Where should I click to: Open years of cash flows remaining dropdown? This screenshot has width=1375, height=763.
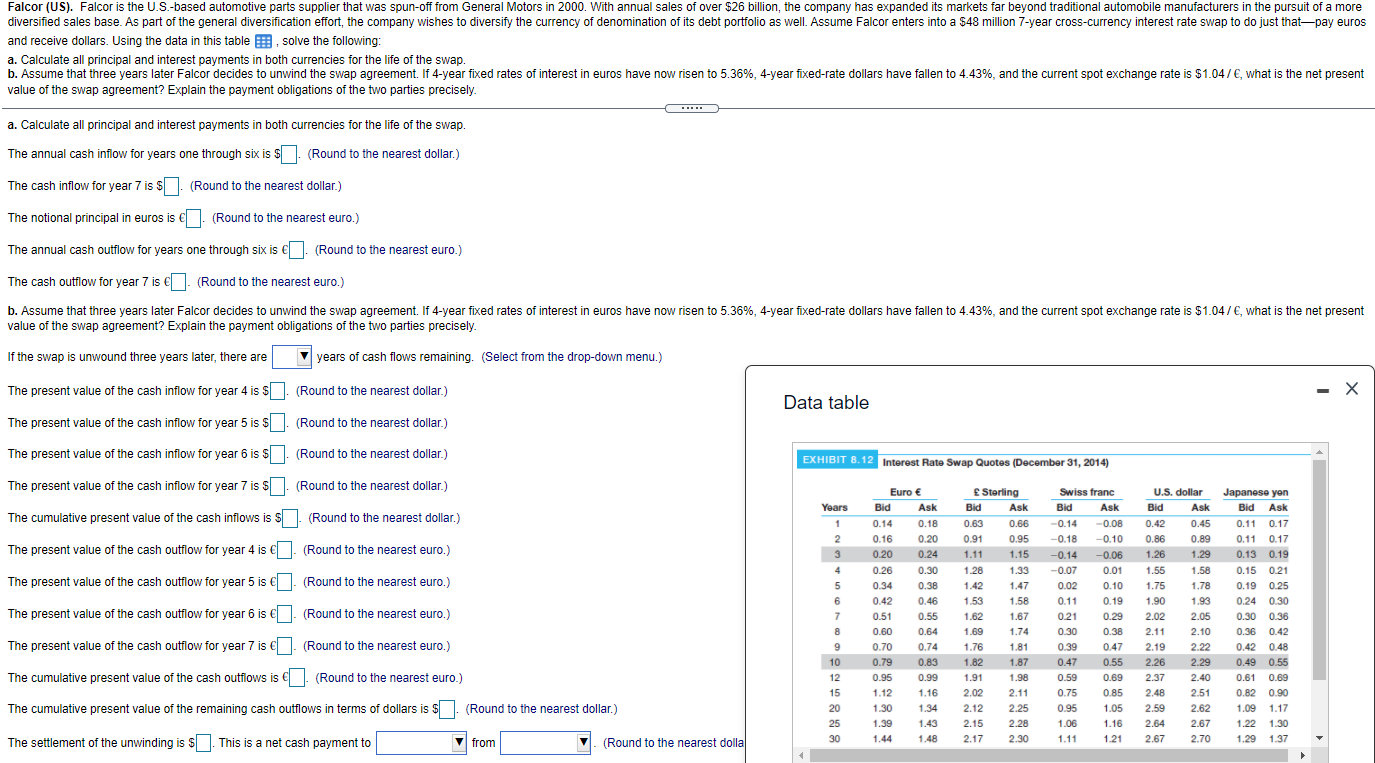pyautogui.click(x=292, y=357)
